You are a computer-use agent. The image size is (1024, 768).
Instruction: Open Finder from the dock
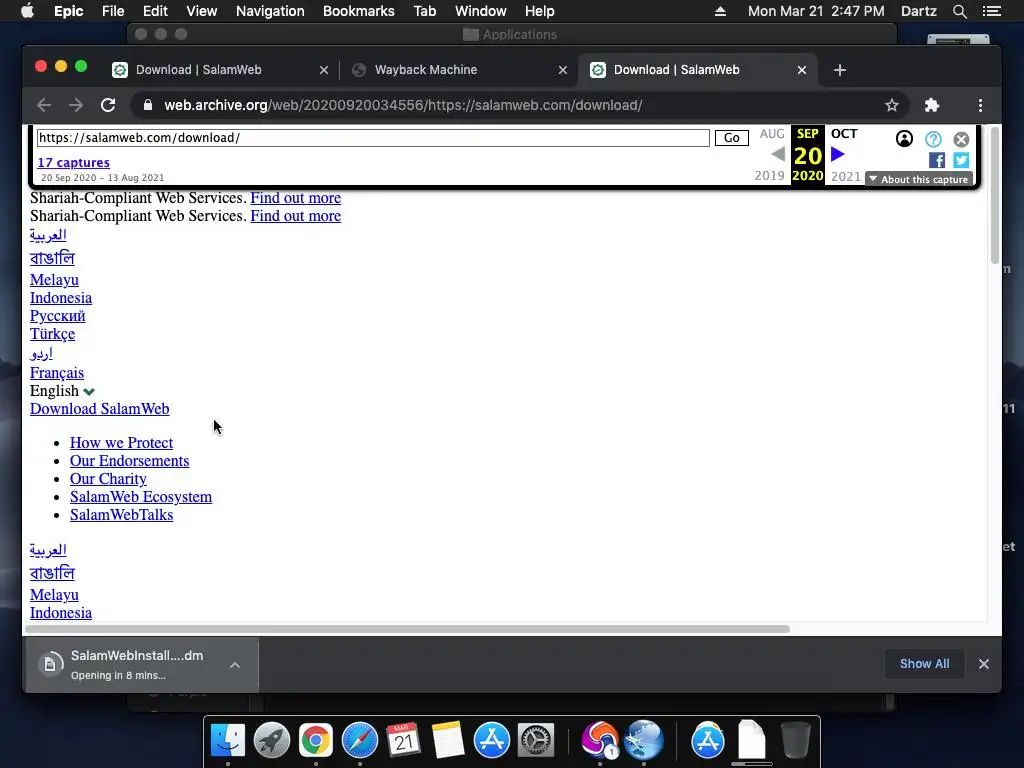tap(228, 741)
